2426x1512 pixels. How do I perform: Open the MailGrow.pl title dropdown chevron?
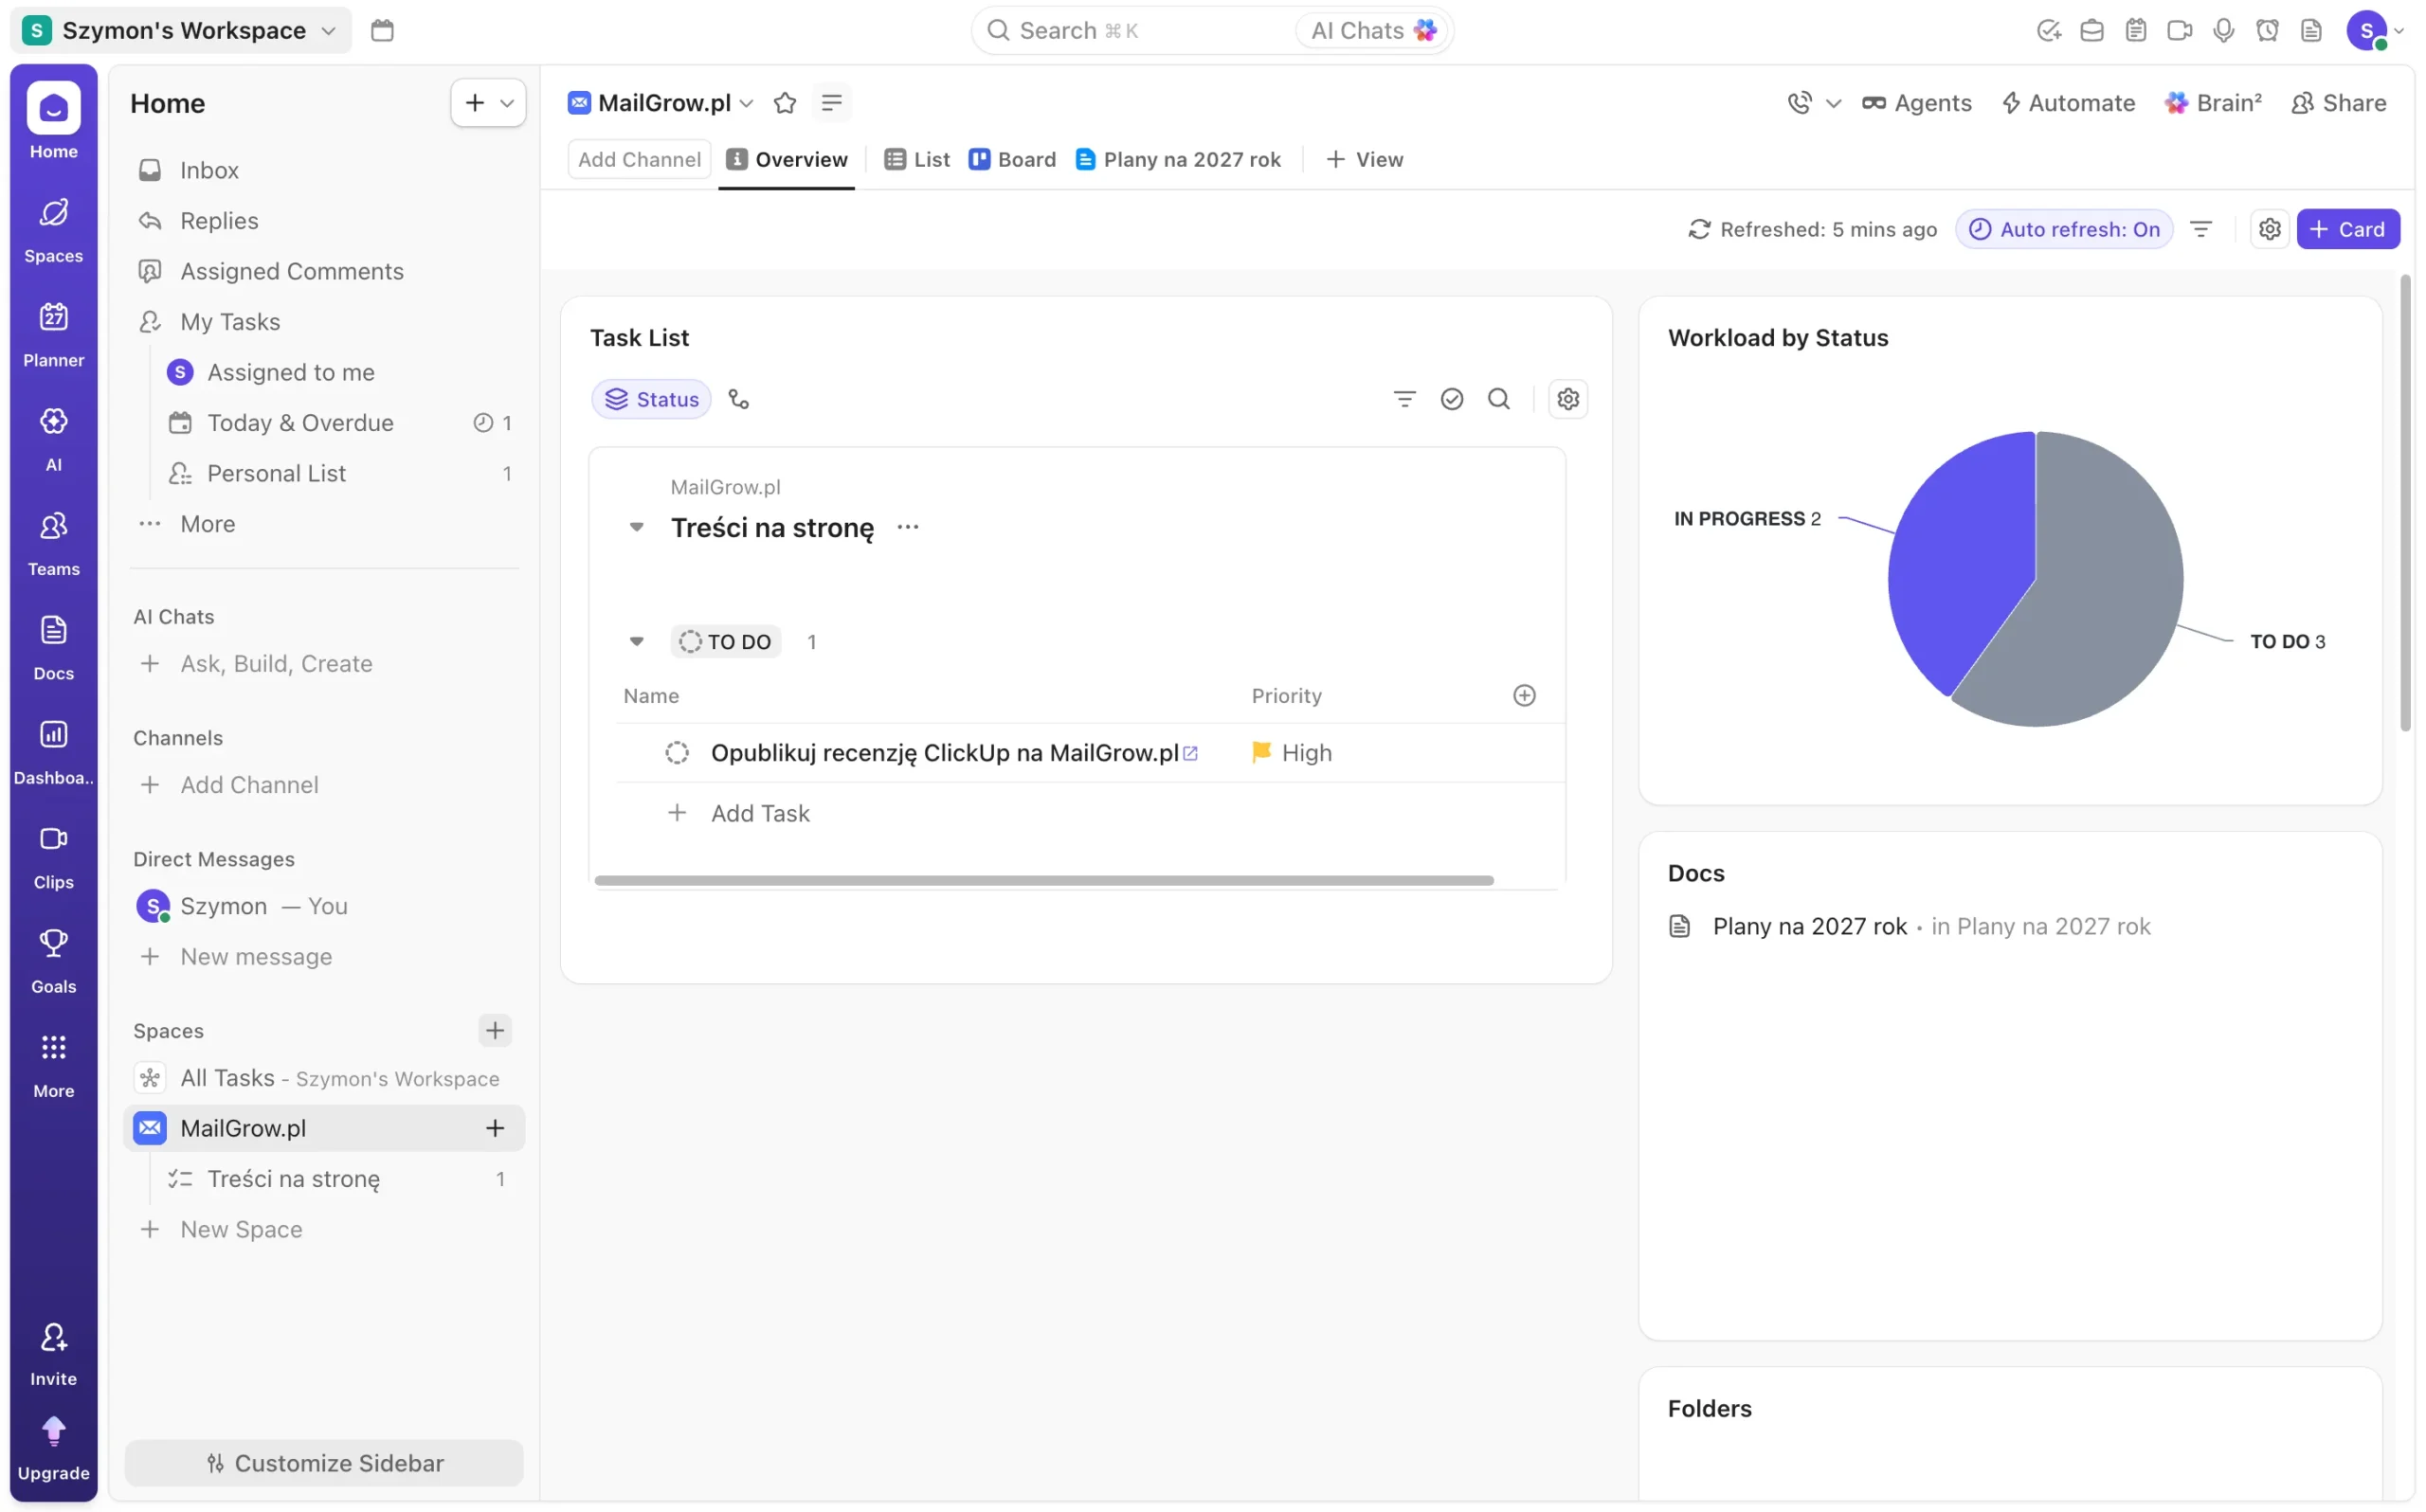747,103
